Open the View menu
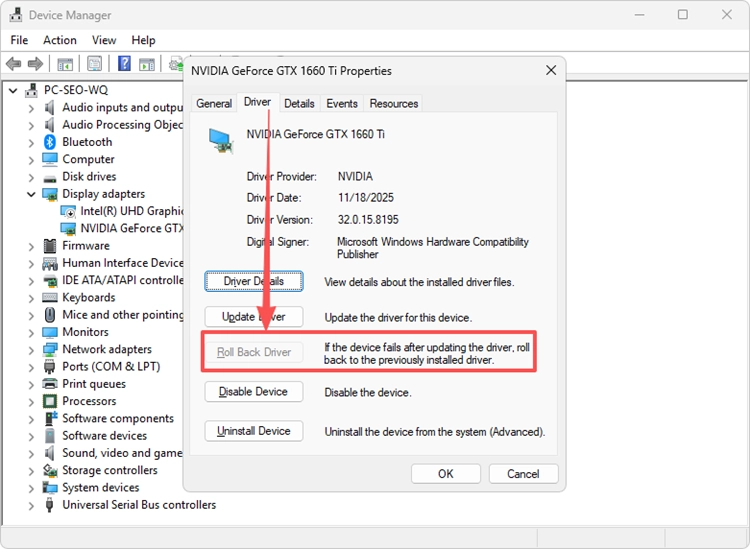This screenshot has width=750, height=549. point(104,40)
